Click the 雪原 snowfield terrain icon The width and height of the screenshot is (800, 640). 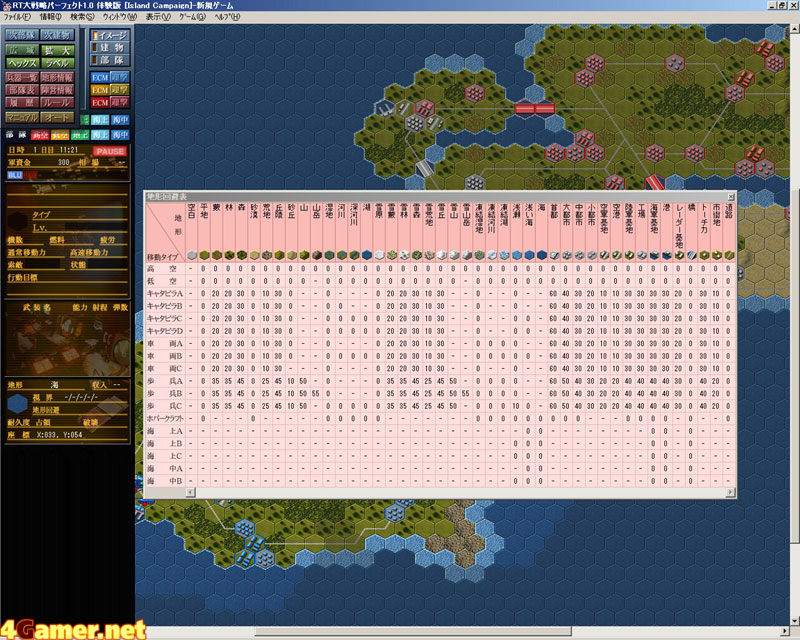coord(379,255)
